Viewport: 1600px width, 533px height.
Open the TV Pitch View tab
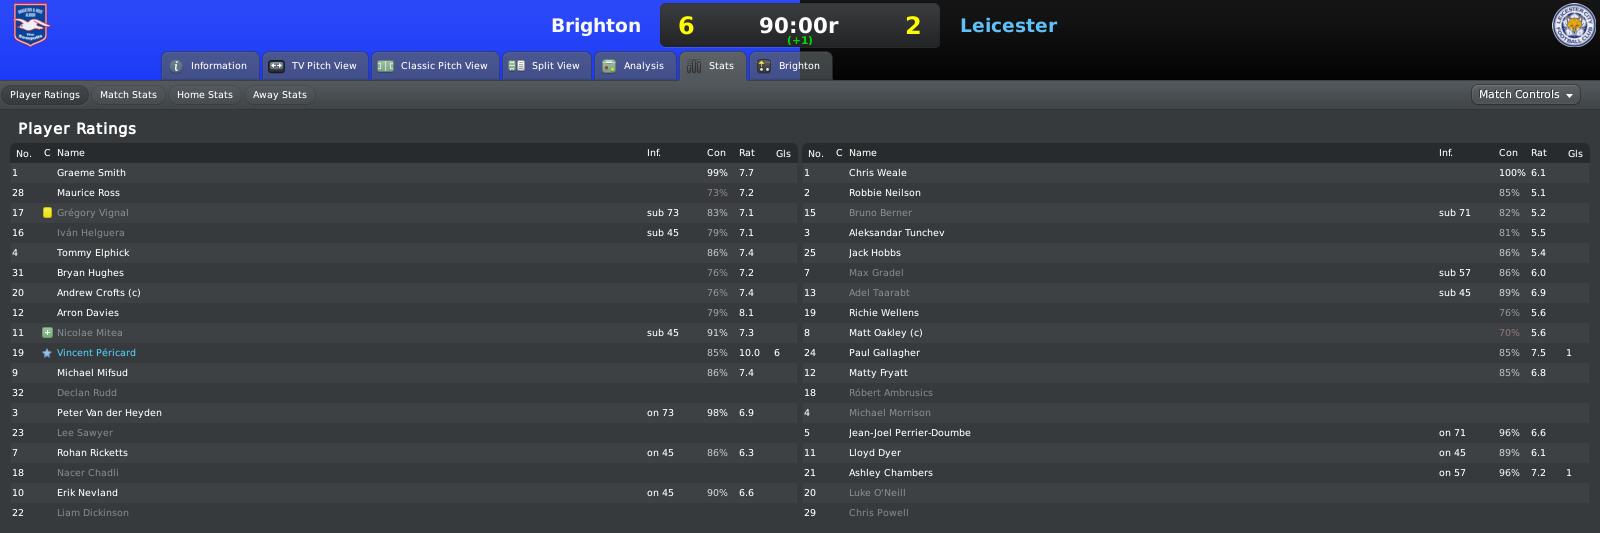315,66
